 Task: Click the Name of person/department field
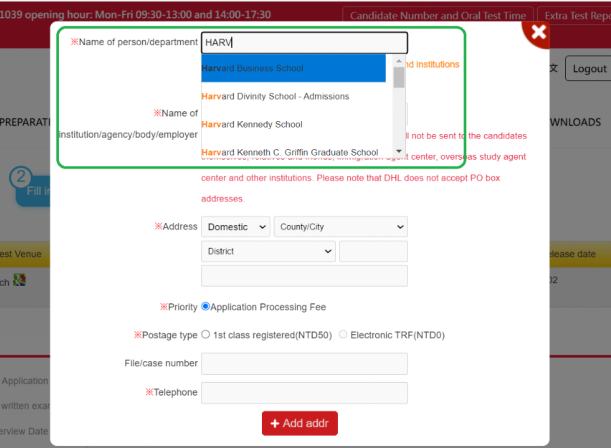click(x=304, y=43)
